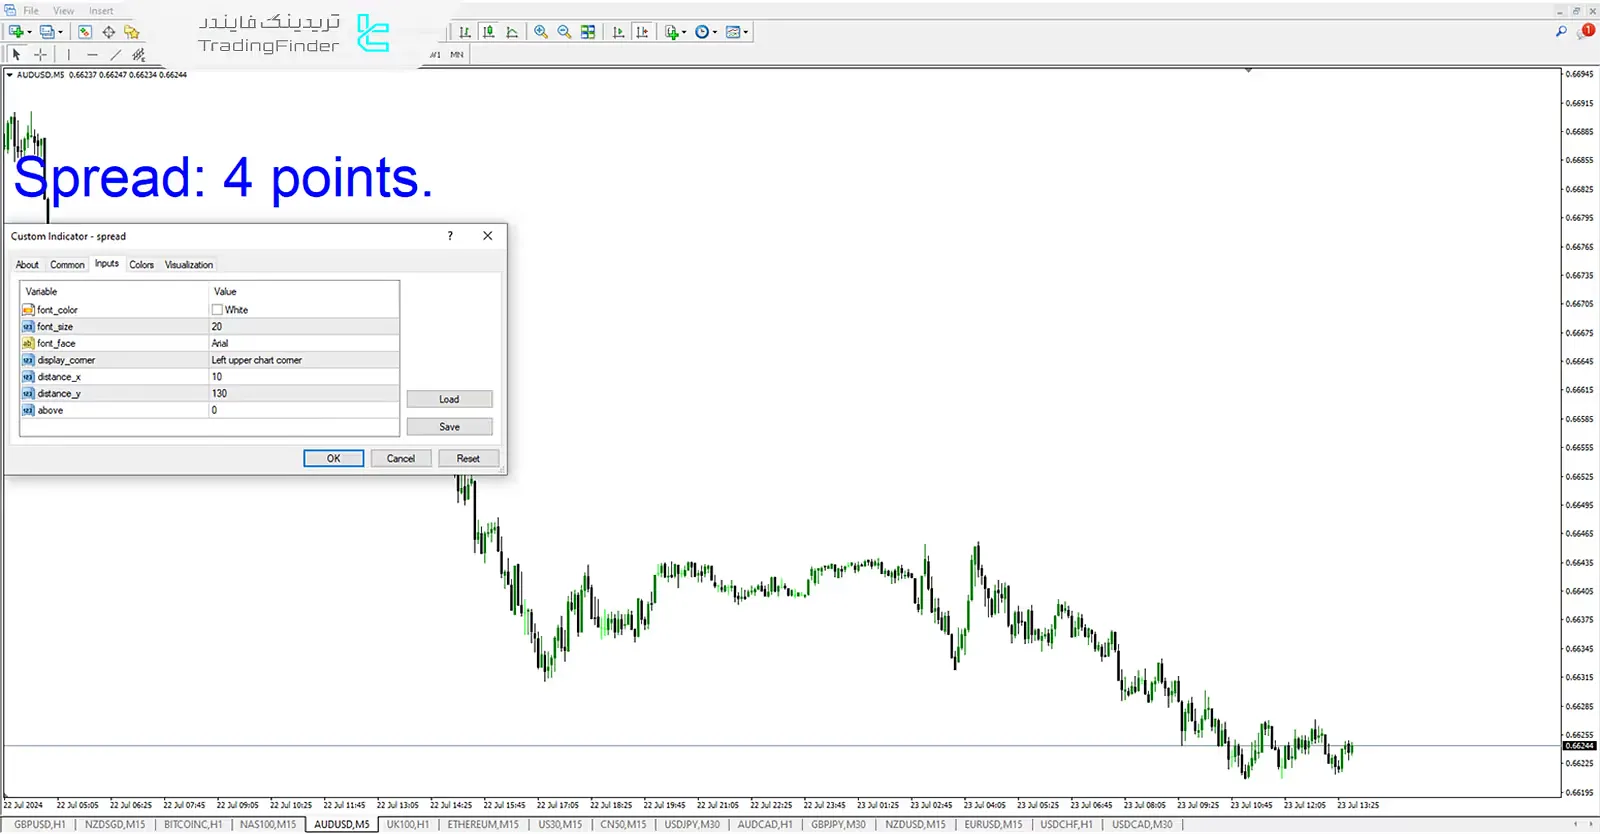Open the indicators dropdown arrow

[x=684, y=32]
